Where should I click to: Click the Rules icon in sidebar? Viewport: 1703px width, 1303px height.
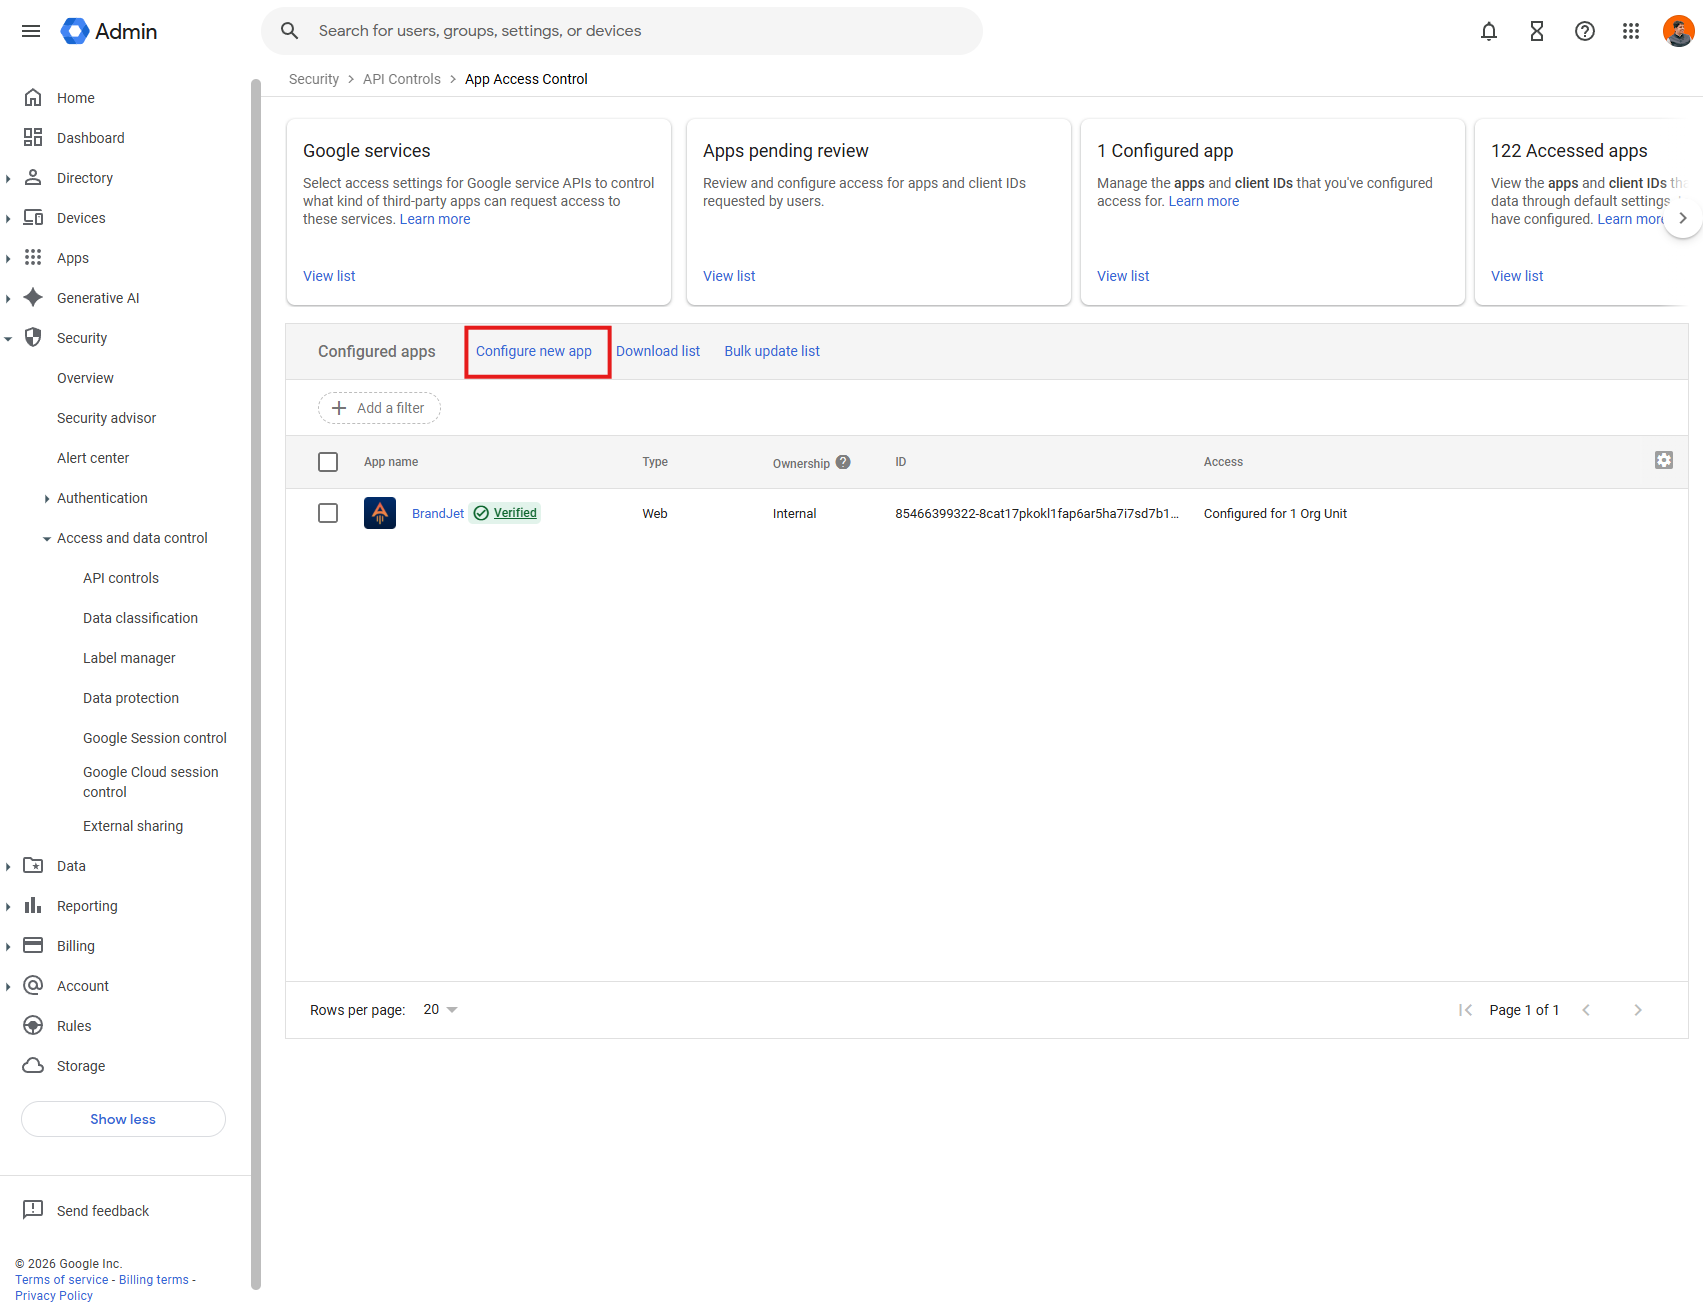point(33,1026)
